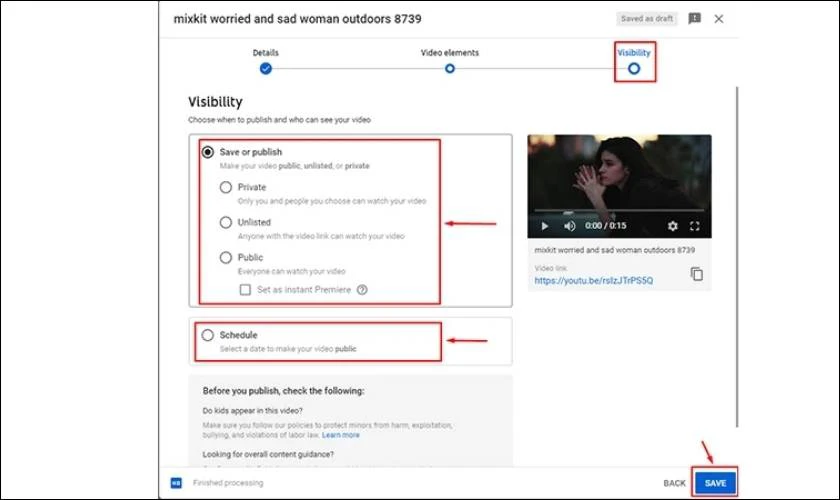Click the processing status icon
The width and height of the screenshot is (840, 500).
[x=176, y=483]
